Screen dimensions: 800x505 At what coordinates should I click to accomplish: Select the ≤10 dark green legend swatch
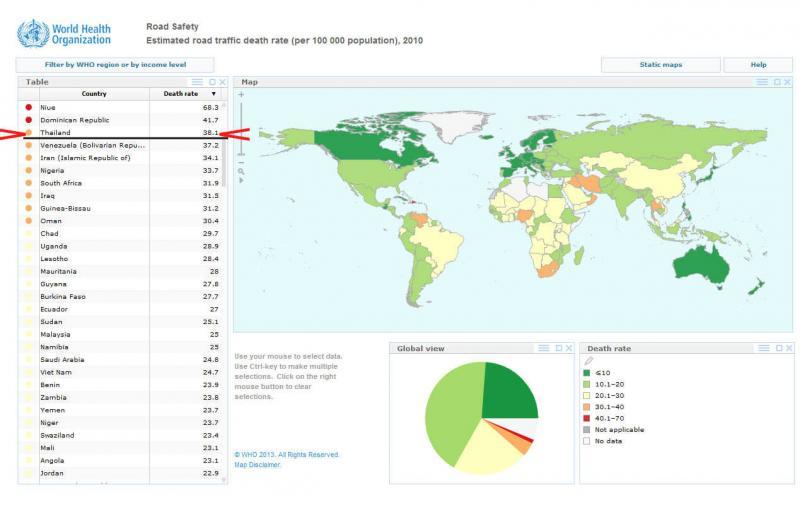[x=587, y=373]
